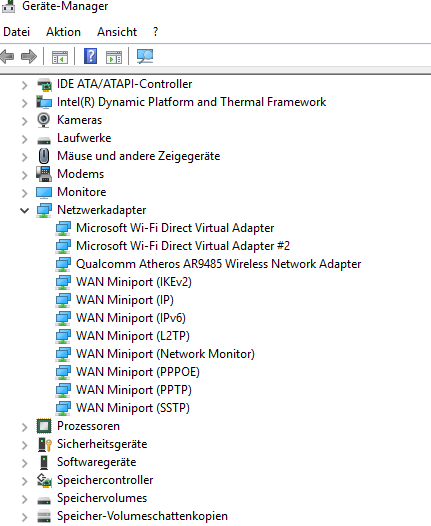
Task: Click the icon of WAN Miniport (SSTP)
Action: (x=63, y=408)
